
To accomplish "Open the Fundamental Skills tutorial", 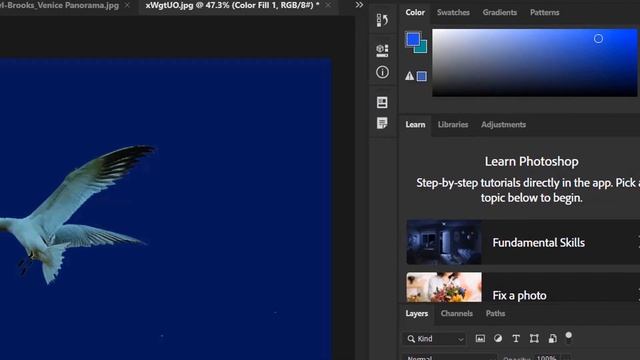I will tap(523, 242).
